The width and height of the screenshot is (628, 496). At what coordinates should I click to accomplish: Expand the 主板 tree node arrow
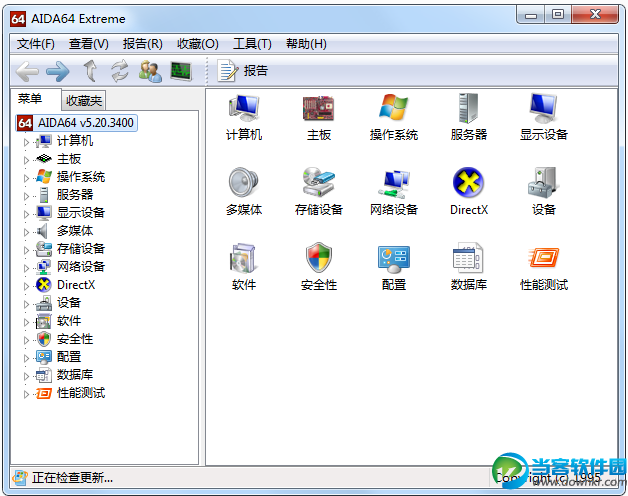pyautogui.click(x=26, y=160)
